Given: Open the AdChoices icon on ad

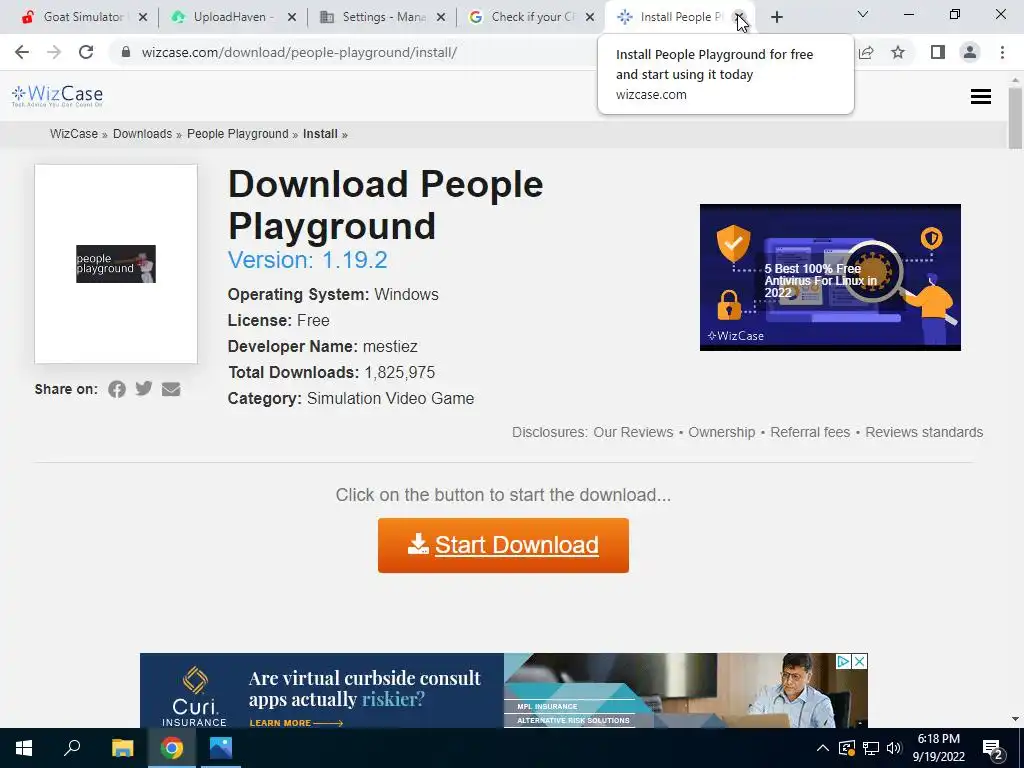Looking at the screenshot, I should 844,662.
